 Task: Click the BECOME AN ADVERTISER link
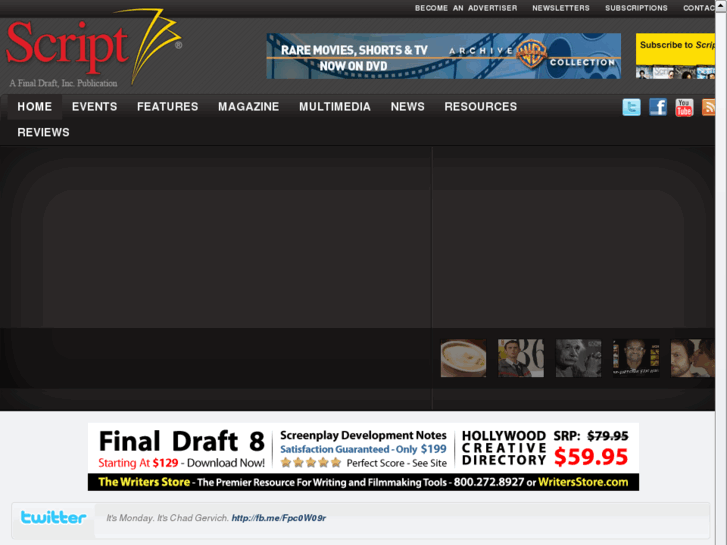point(466,8)
